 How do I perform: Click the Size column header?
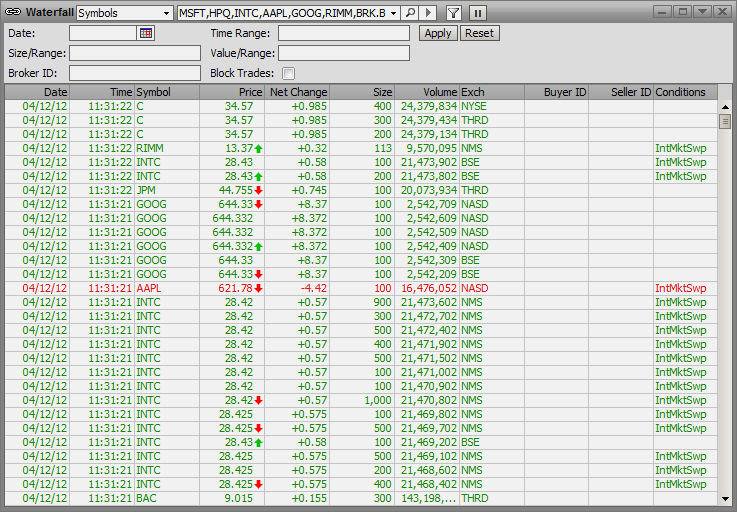click(x=361, y=92)
